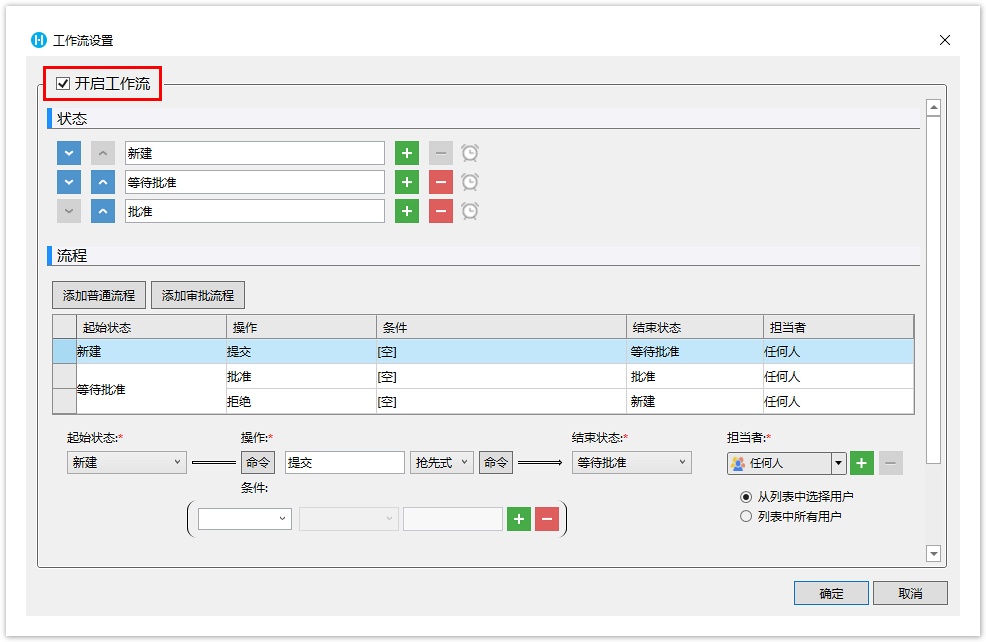Click the green plus button next to 担当者 dropdown

point(862,463)
